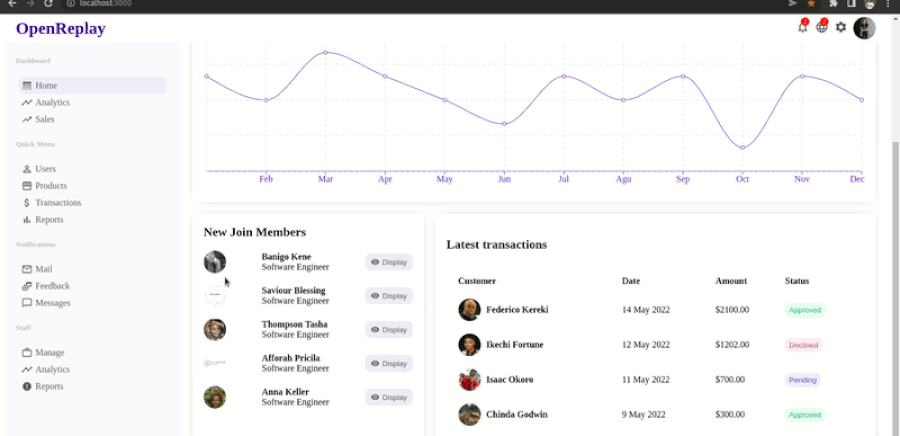Open the browser extensions puzzle icon
Screen dimensions: 900x436
point(833,3)
